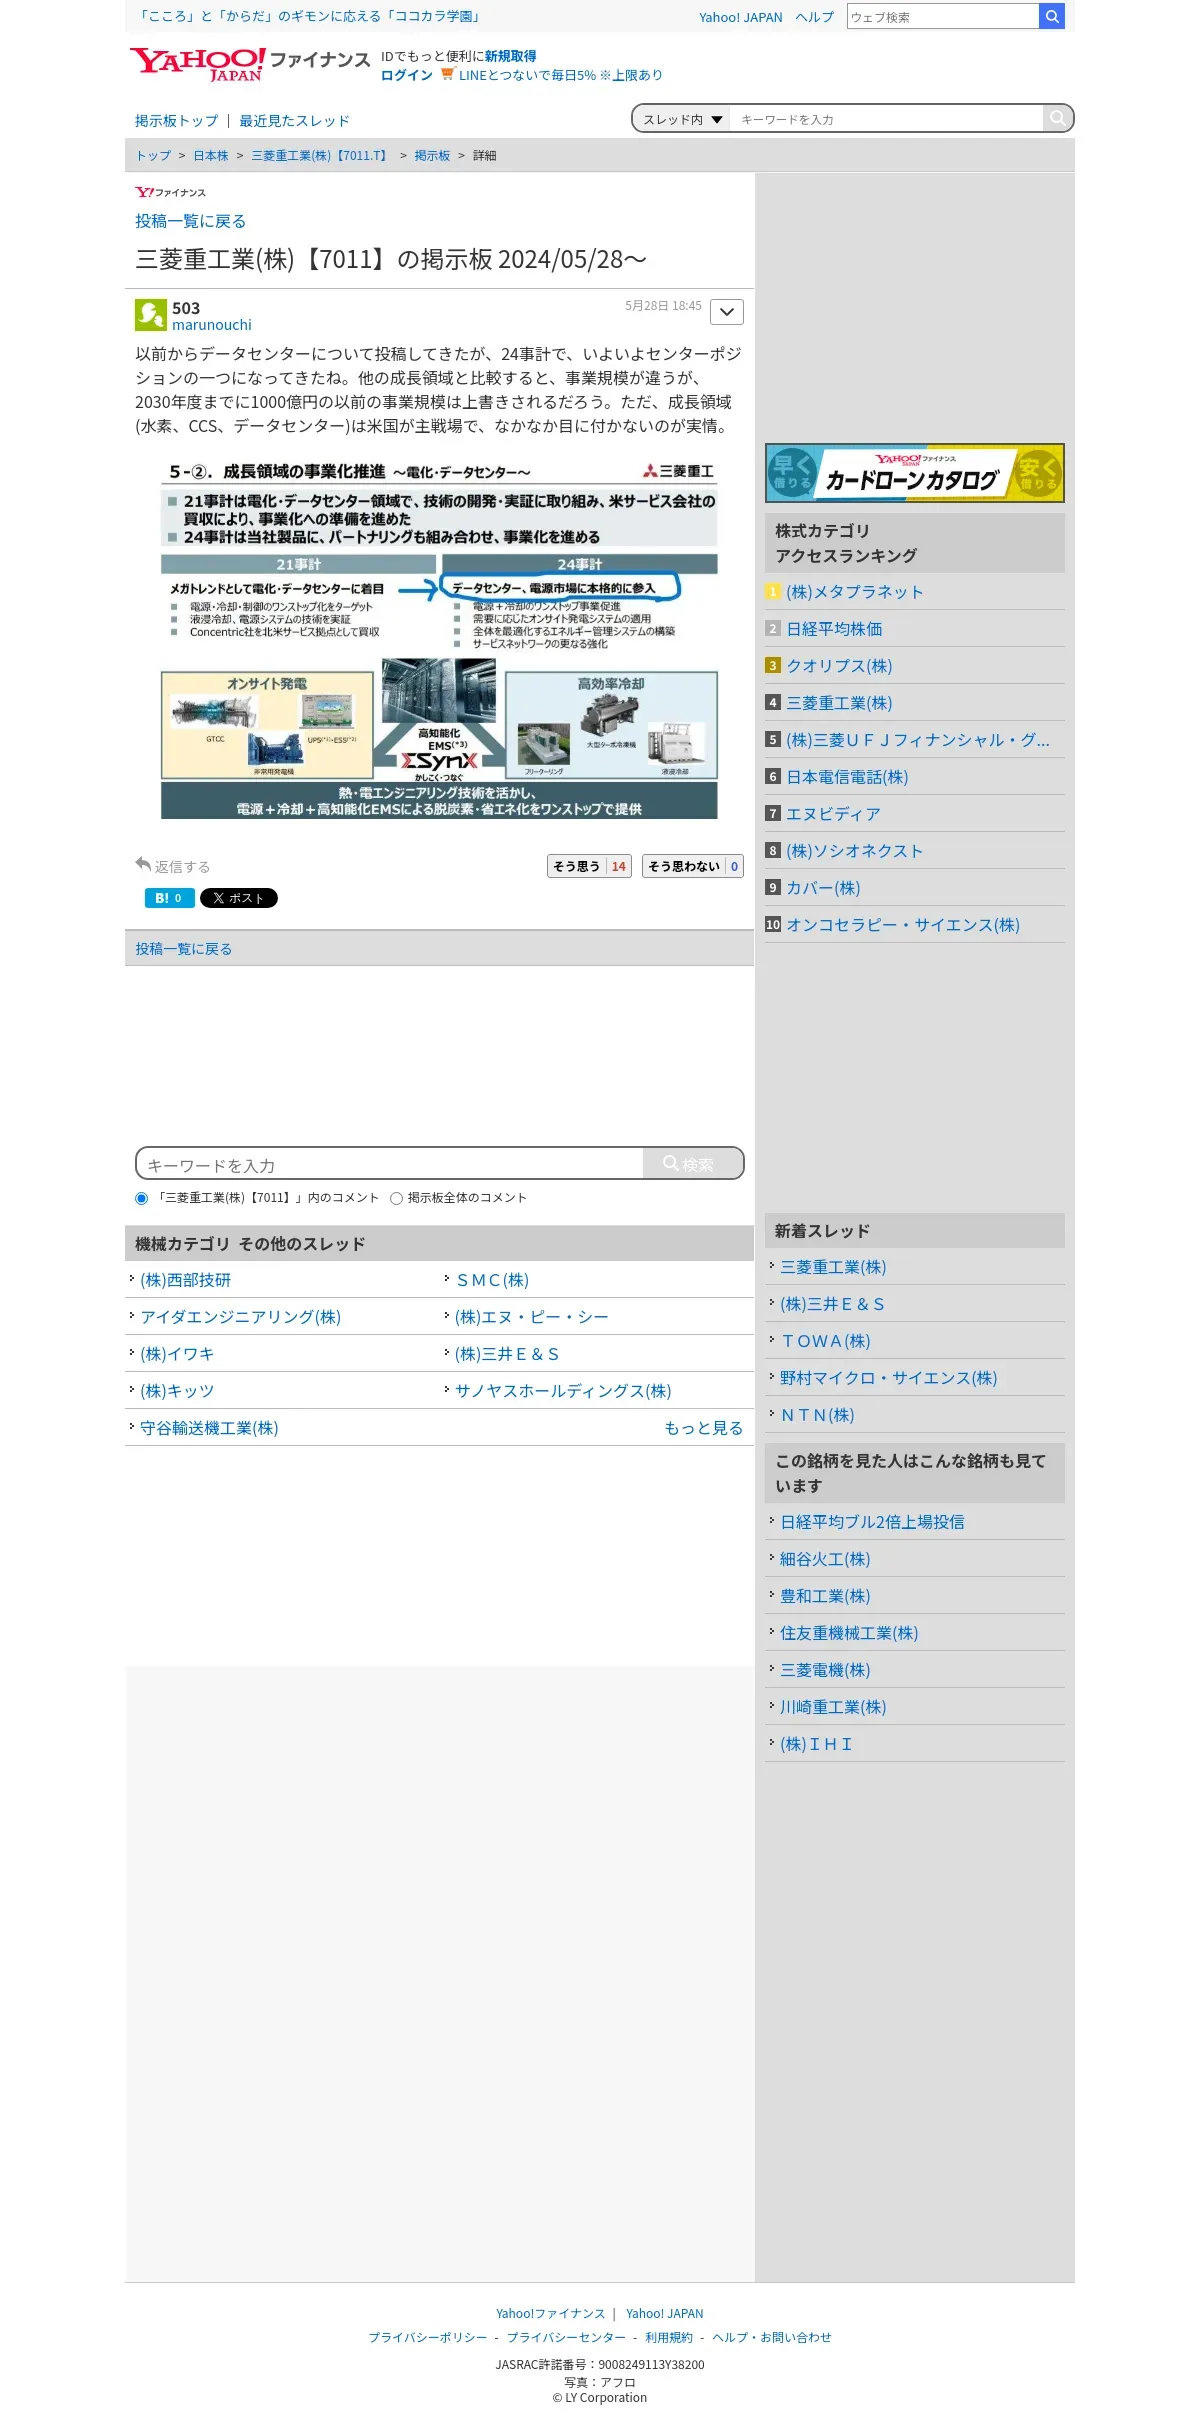Click the marunouchi username link
Viewport: 1200px width, 2427px height.
(x=212, y=325)
